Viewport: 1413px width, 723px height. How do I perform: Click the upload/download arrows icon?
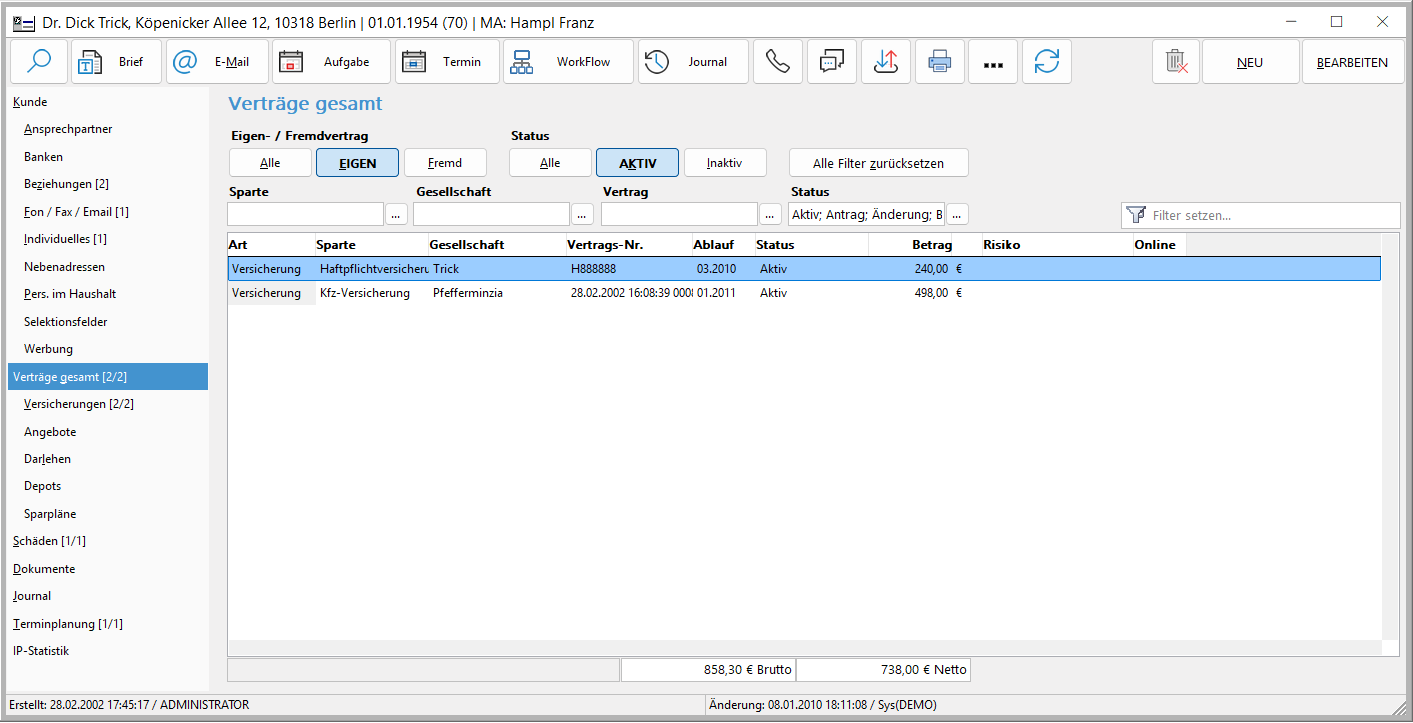(885, 62)
